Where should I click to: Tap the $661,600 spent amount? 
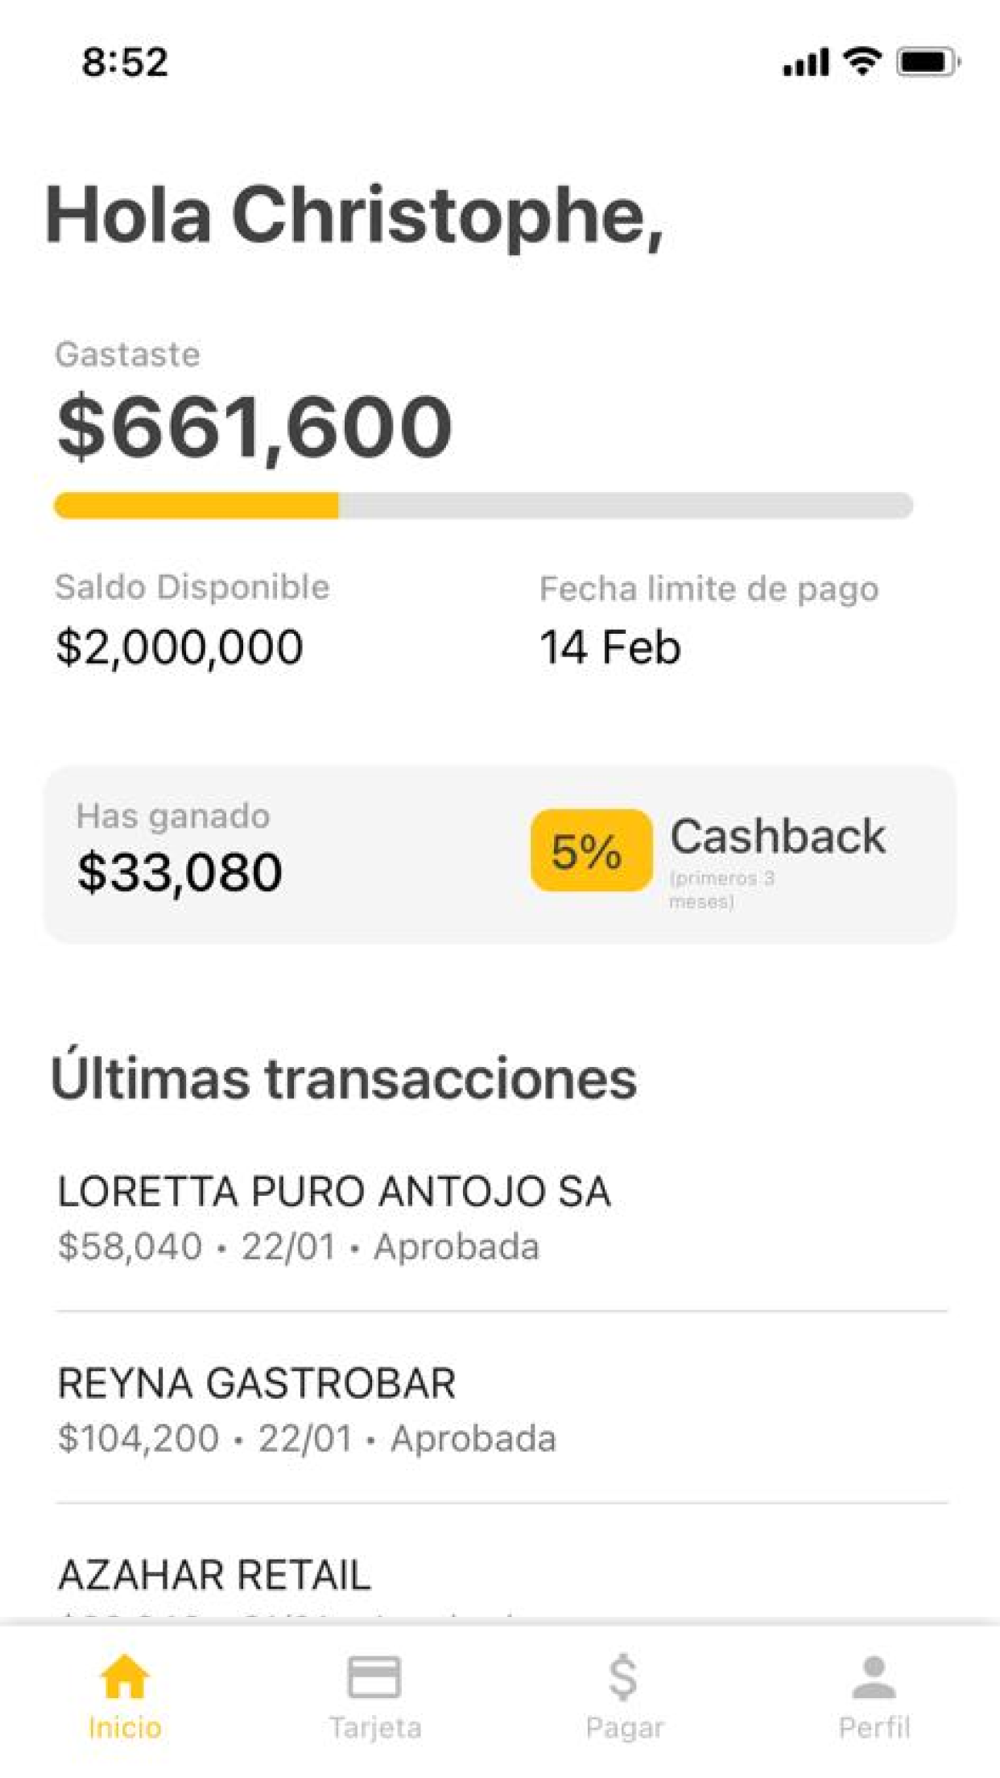point(255,428)
